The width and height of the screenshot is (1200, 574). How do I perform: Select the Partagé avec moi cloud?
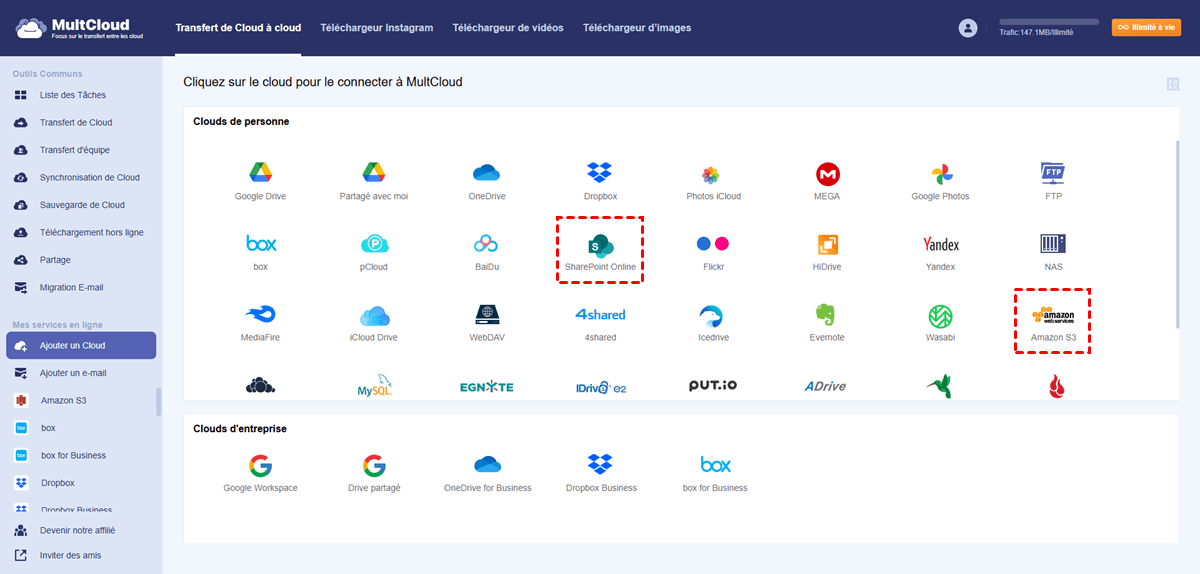374,181
